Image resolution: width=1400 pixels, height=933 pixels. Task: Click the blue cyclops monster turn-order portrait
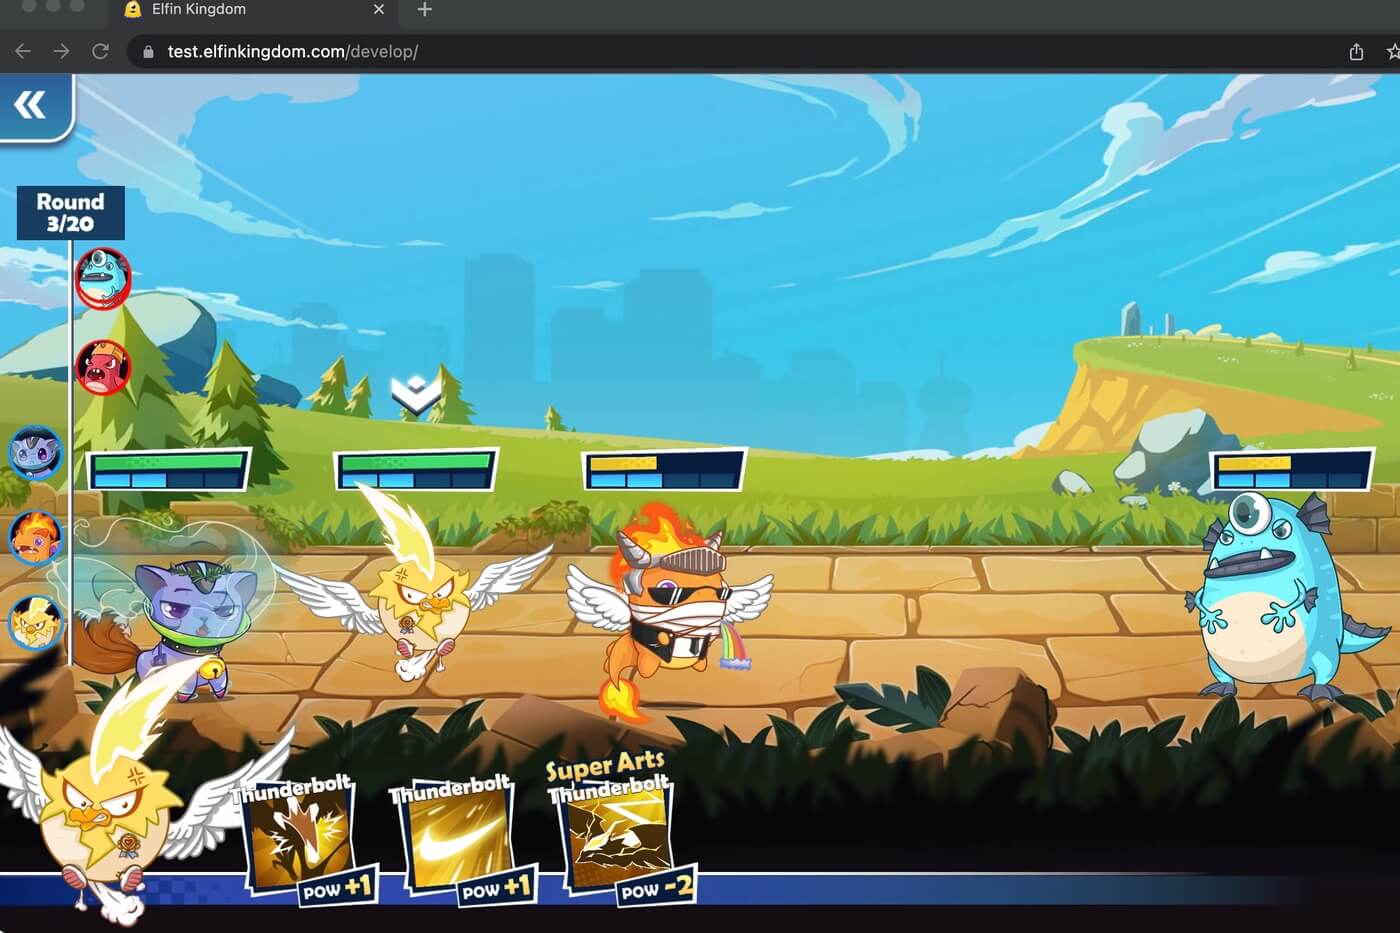click(103, 278)
